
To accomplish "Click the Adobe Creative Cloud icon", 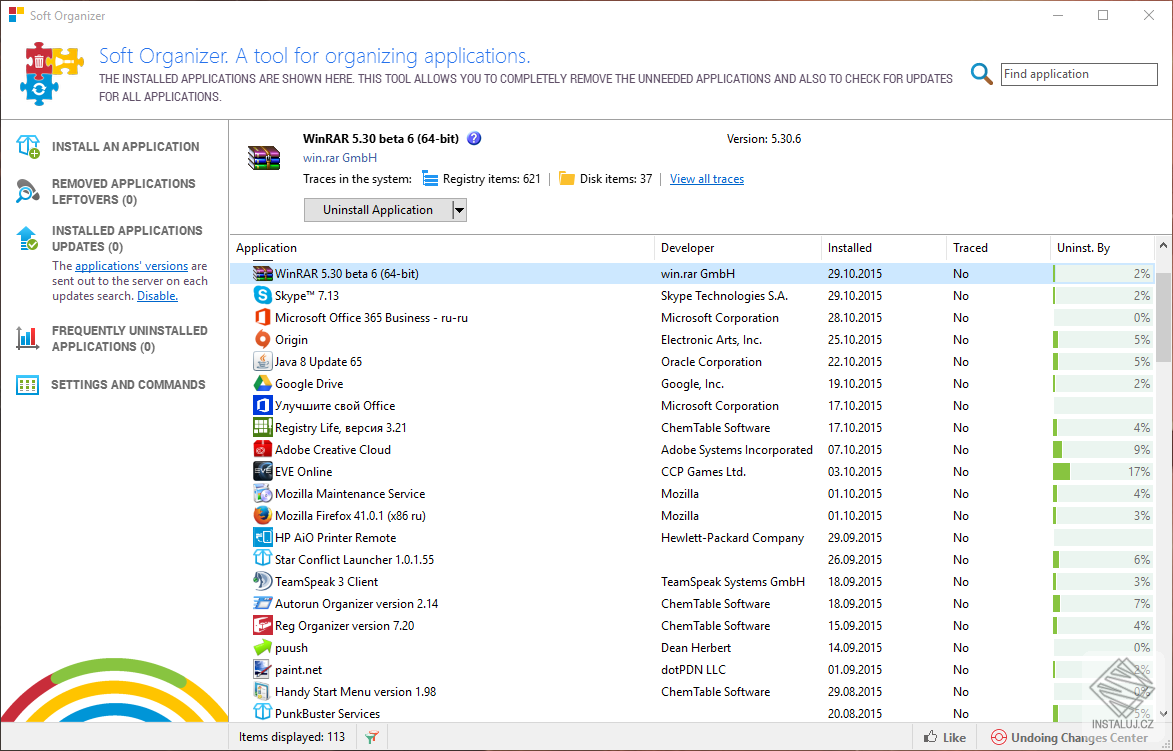I will click(x=262, y=450).
